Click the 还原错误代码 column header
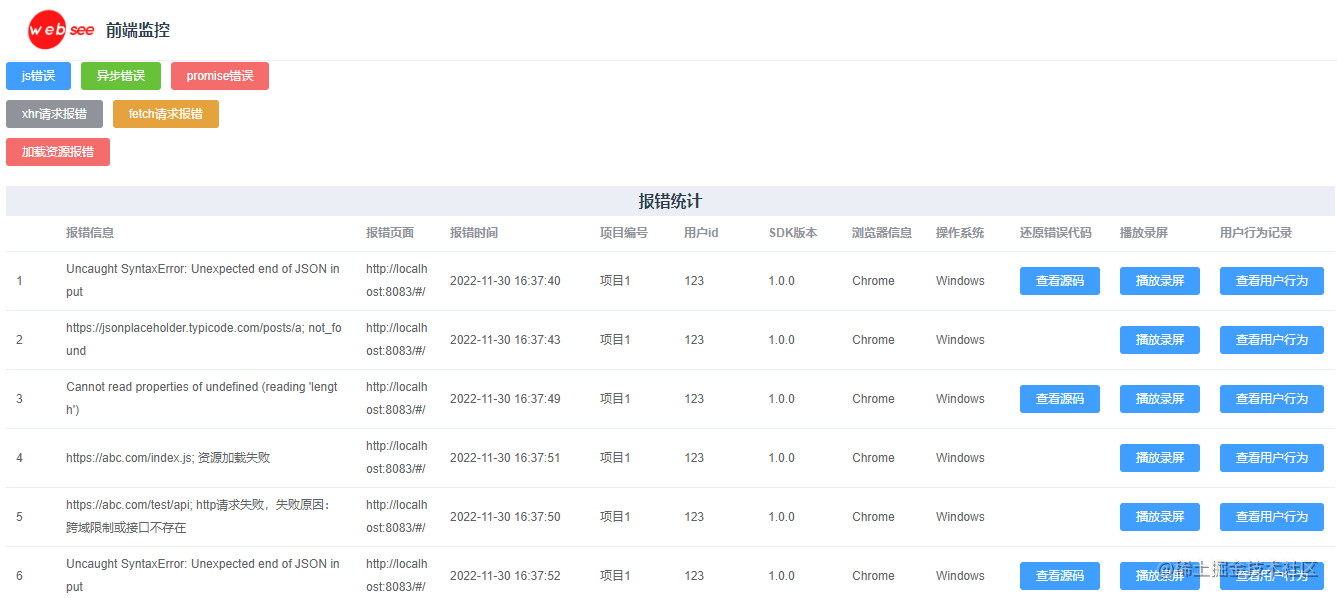 click(1056, 233)
